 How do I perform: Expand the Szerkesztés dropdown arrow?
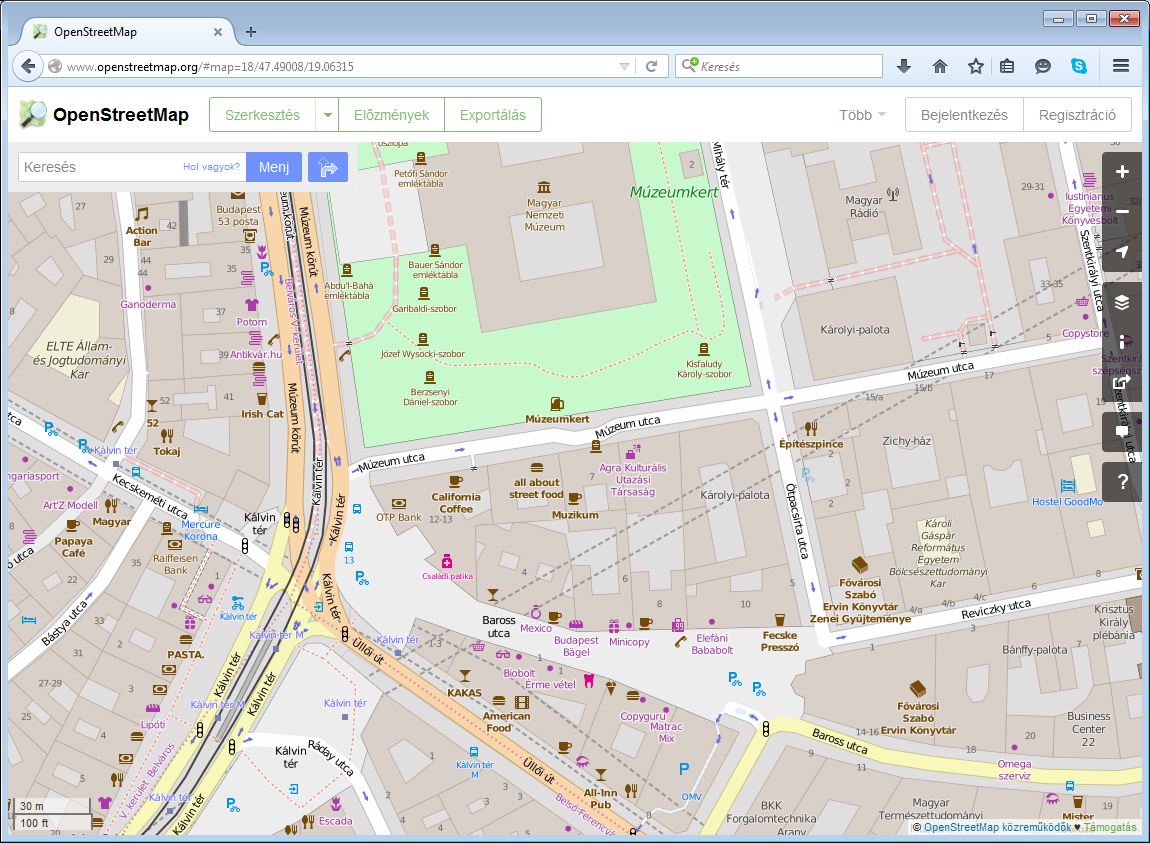pos(327,115)
